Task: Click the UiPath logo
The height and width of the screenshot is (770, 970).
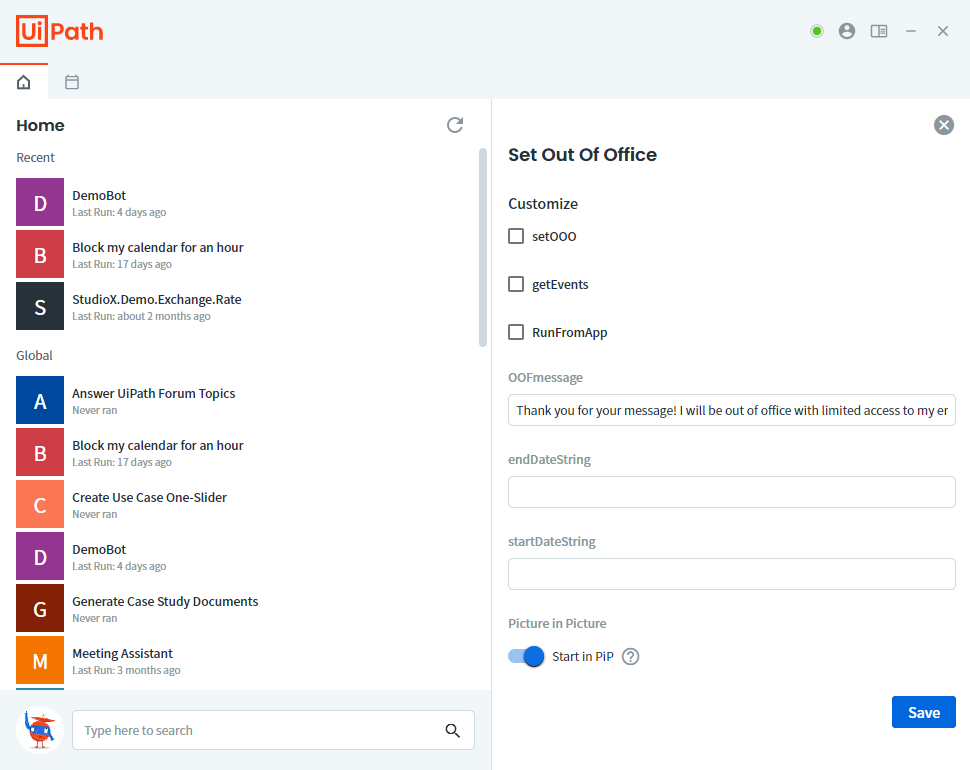Action: (59, 31)
